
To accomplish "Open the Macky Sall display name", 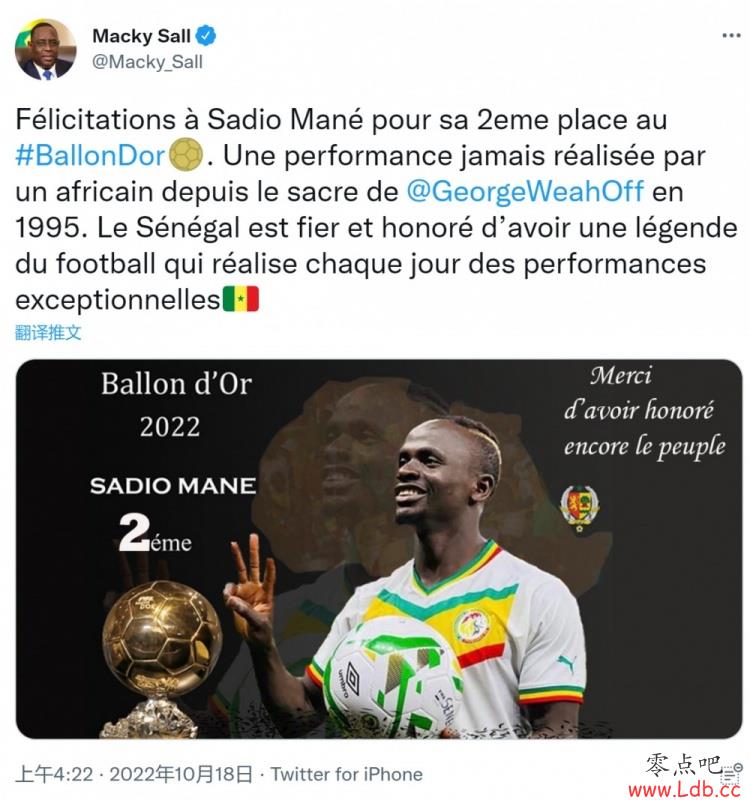I will pyautogui.click(x=141, y=36).
